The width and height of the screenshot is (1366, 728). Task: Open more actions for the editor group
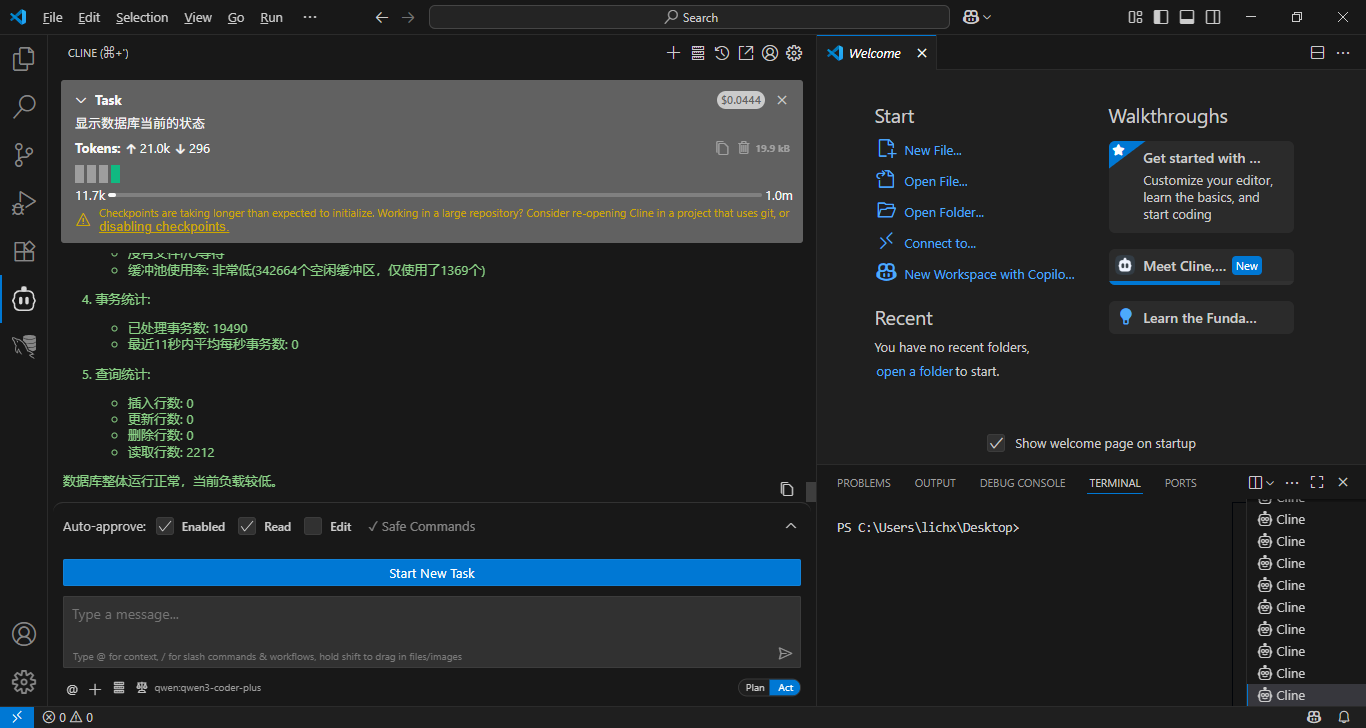[x=1343, y=53]
